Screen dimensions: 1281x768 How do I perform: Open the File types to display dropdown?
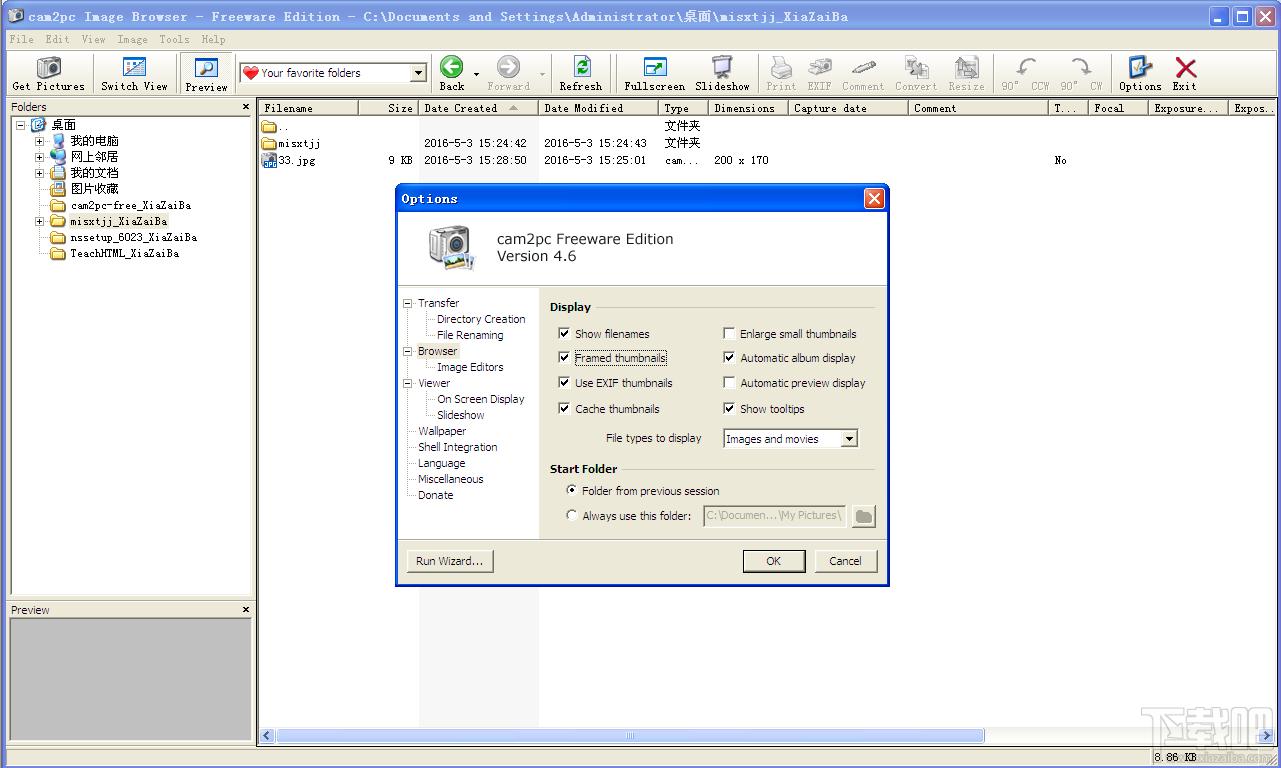(x=849, y=439)
